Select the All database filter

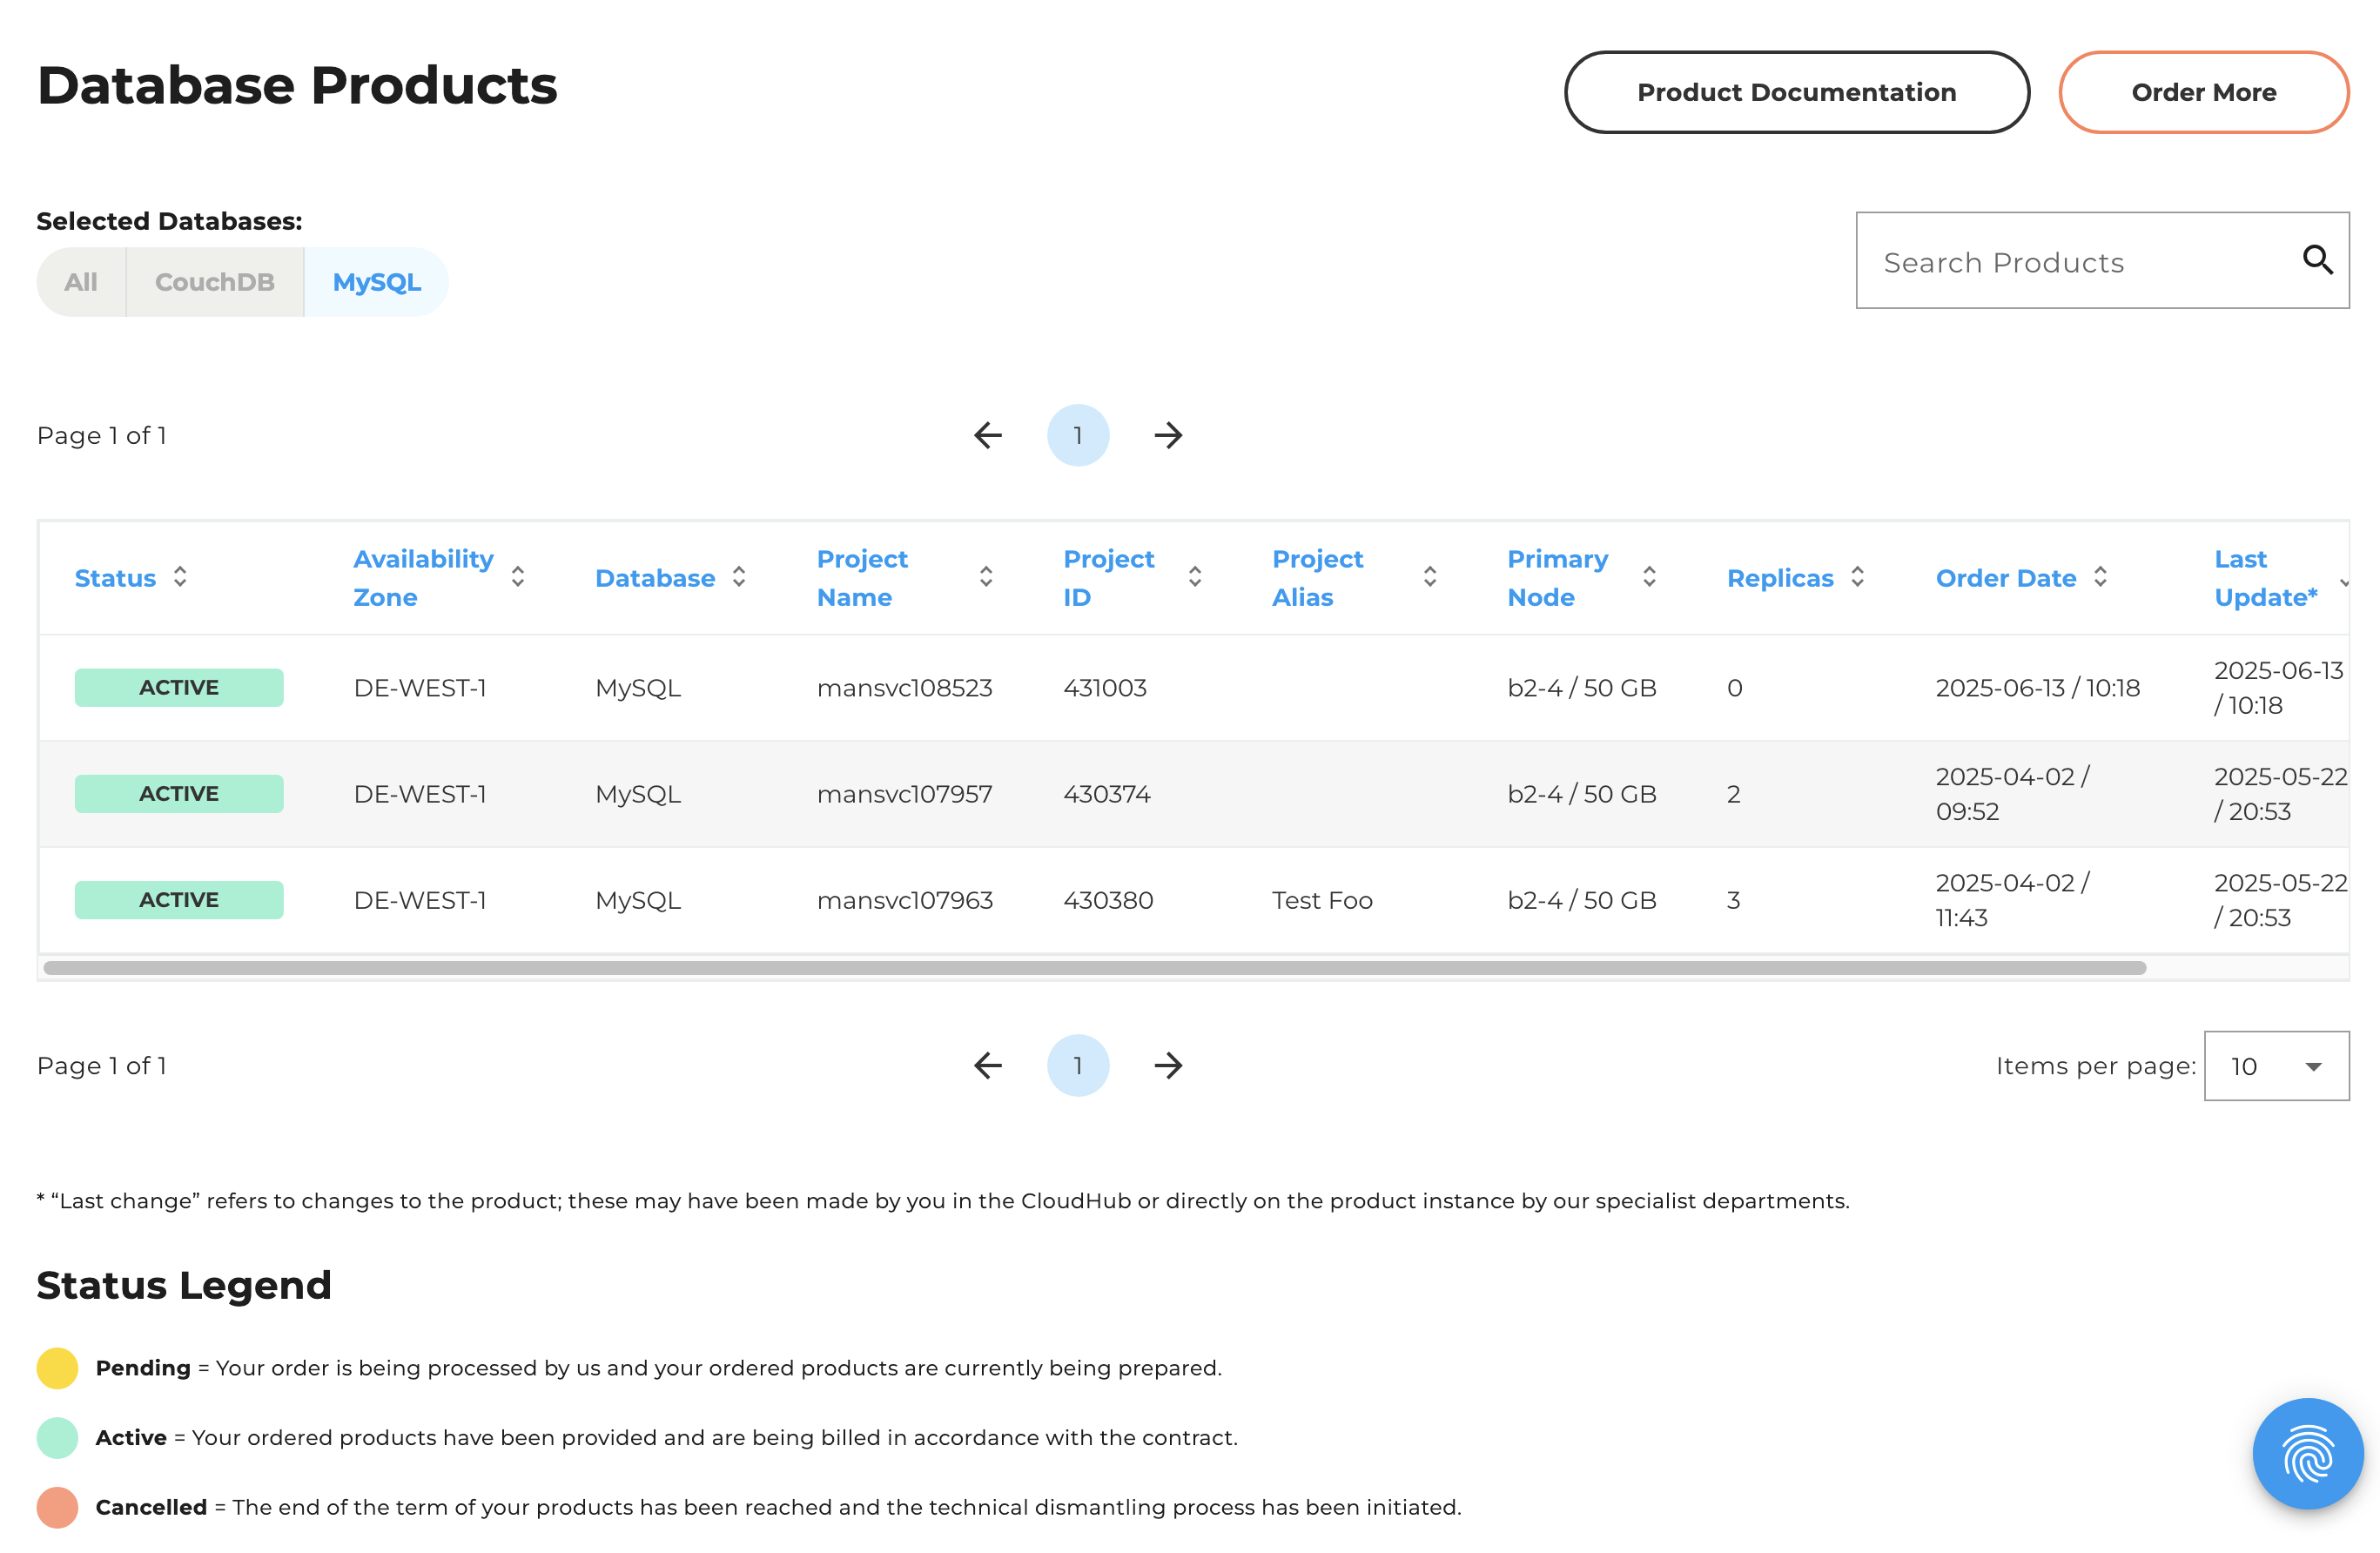(x=81, y=281)
